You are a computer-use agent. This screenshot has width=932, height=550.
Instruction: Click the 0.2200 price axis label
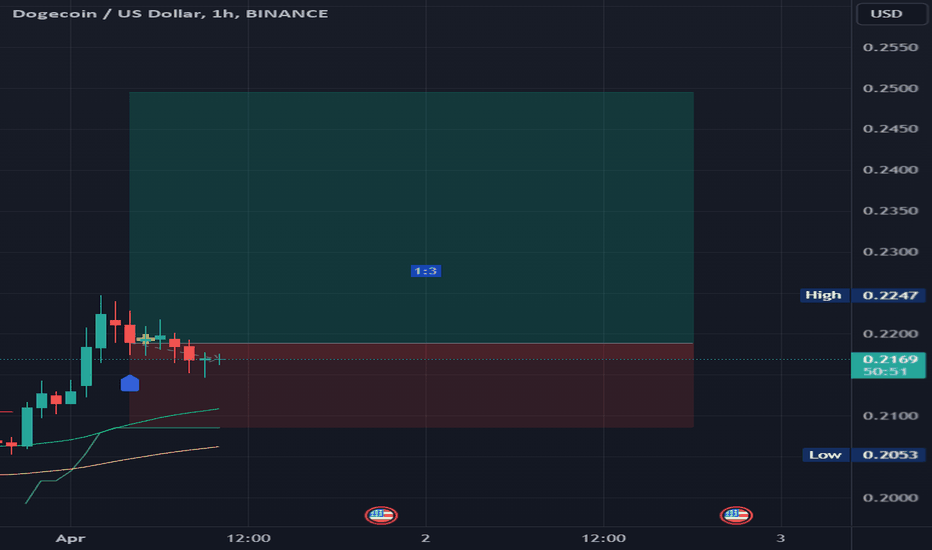[x=890, y=334]
